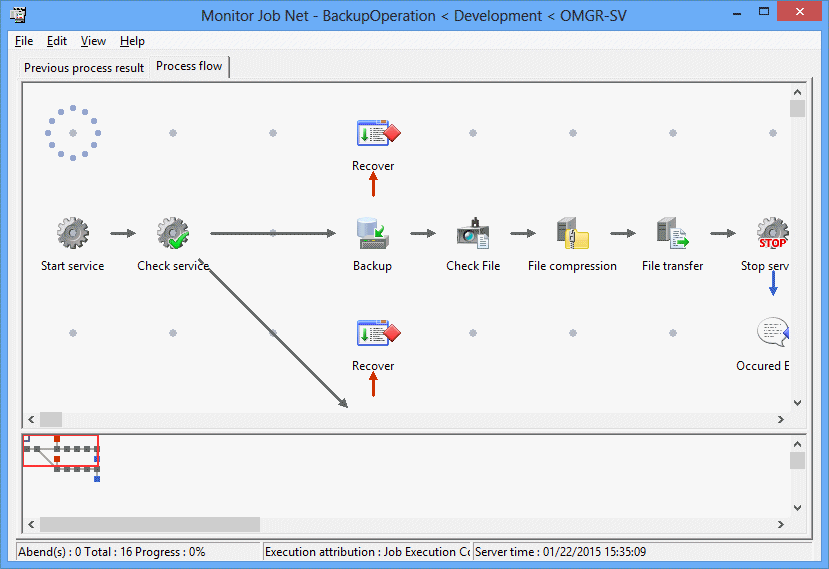Screen dimensions: 829x569
Task: Click flow canvas horizontal scrollbar right arrow
Action: point(780,419)
